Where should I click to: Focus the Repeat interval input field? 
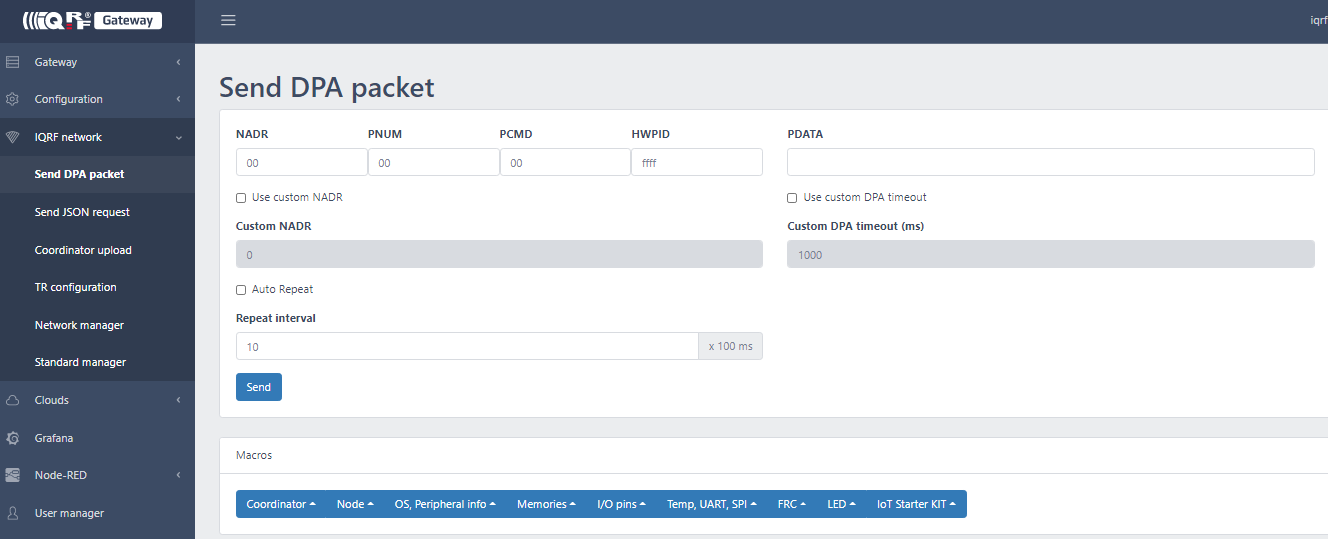[467, 346]
